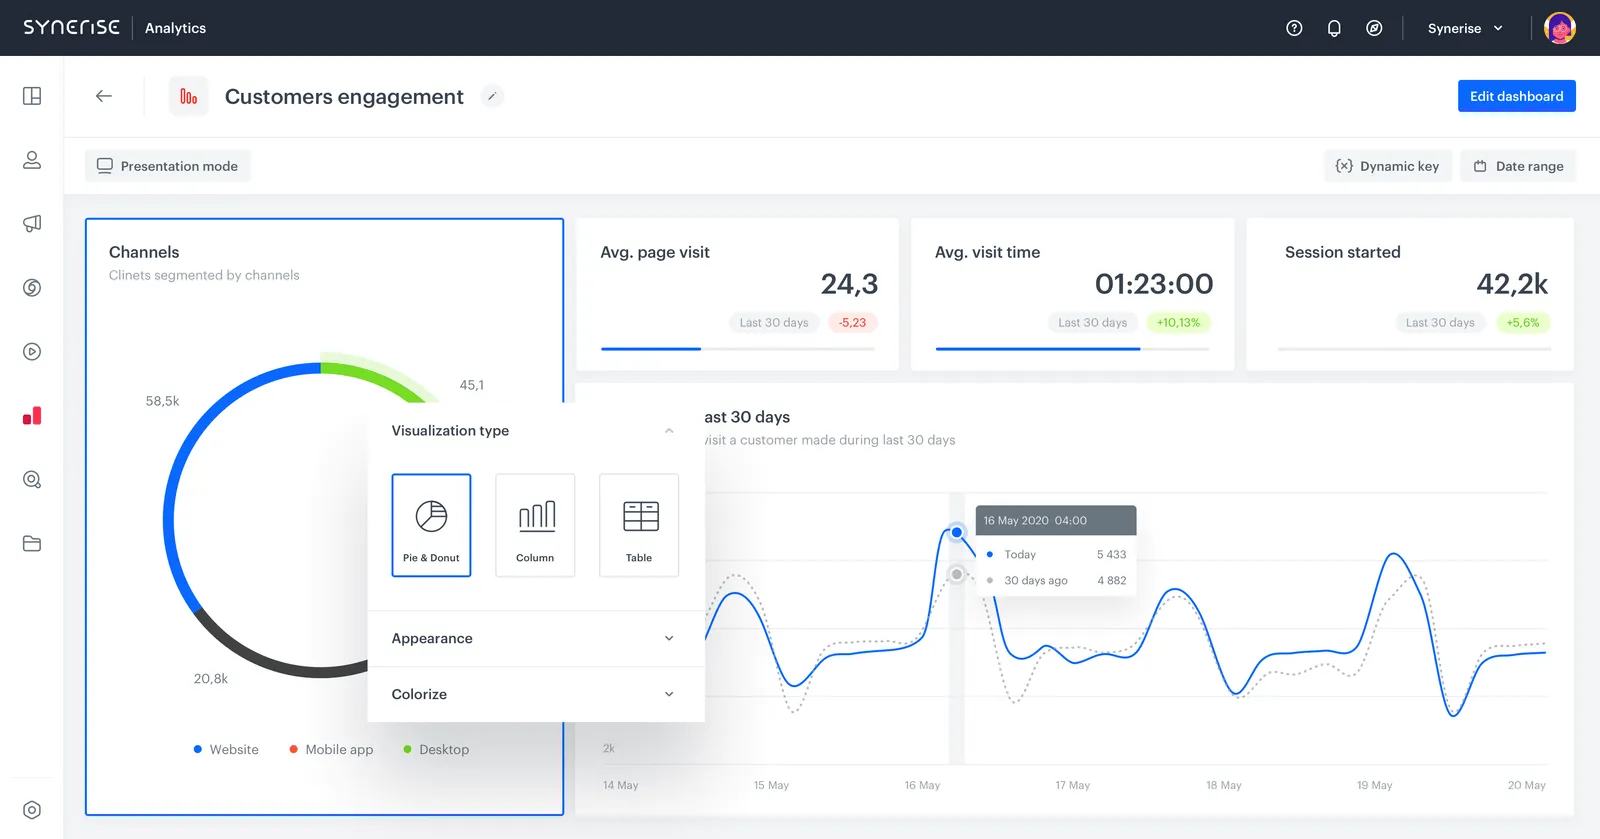Click the -5,23 red change badge
The image size is (1600, 839).
(852, 323)
